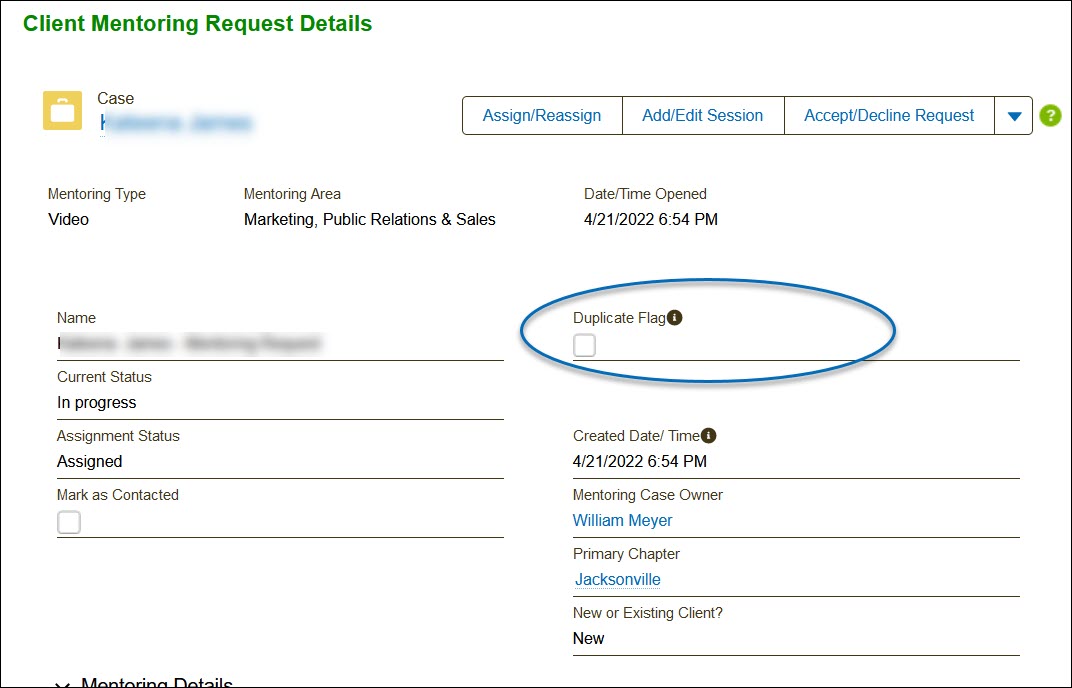Tick the Mark as Contacted checkbox
The height and width of the screenshot is (688, 1072).
pyautogui.click(x=69, y=522)
